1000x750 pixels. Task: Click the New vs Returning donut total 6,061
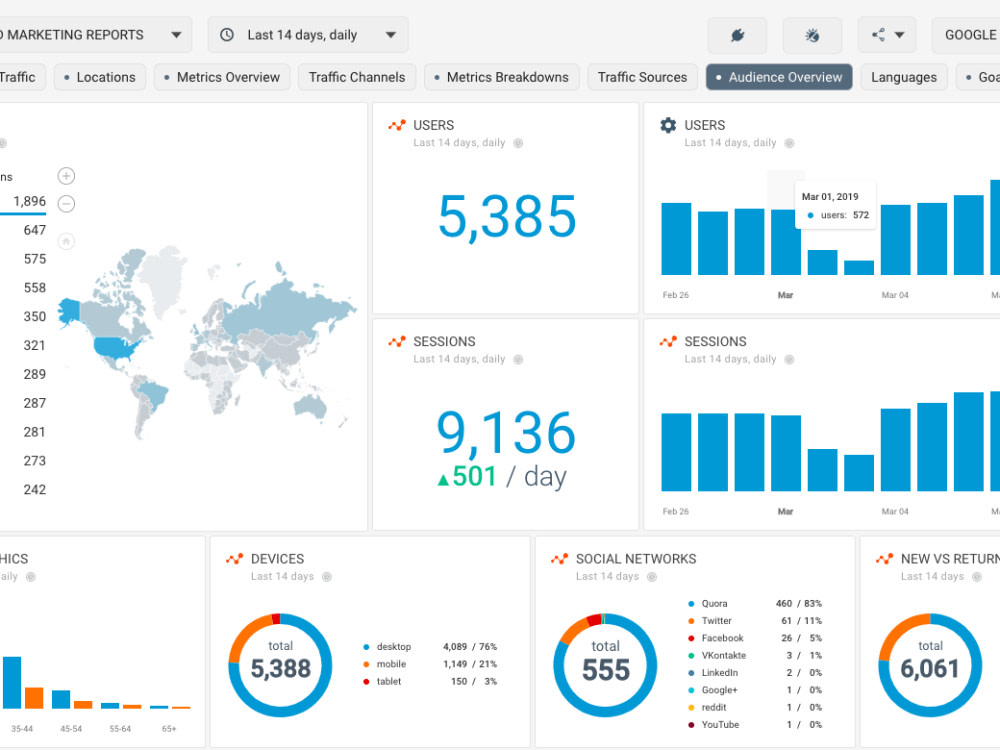click(x=930, y=668)
